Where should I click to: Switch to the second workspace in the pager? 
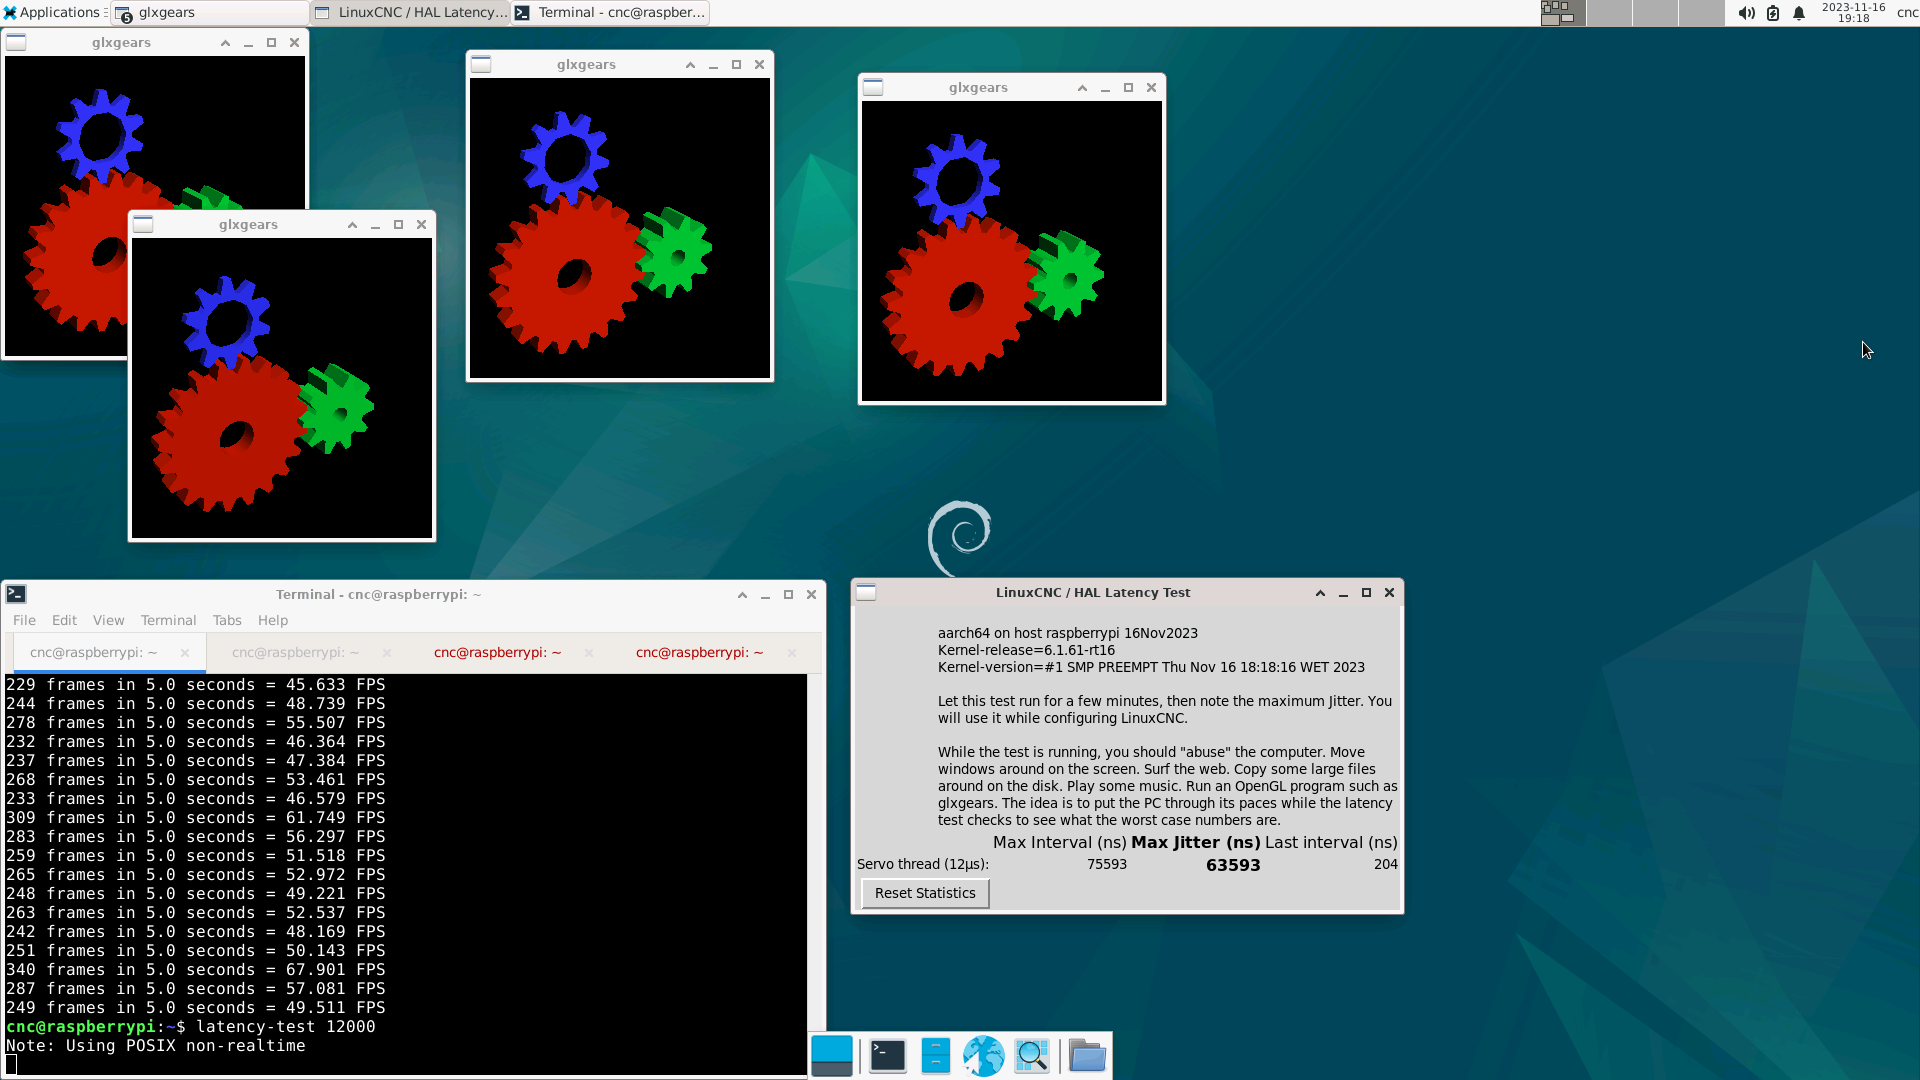tap(1609, 13)
